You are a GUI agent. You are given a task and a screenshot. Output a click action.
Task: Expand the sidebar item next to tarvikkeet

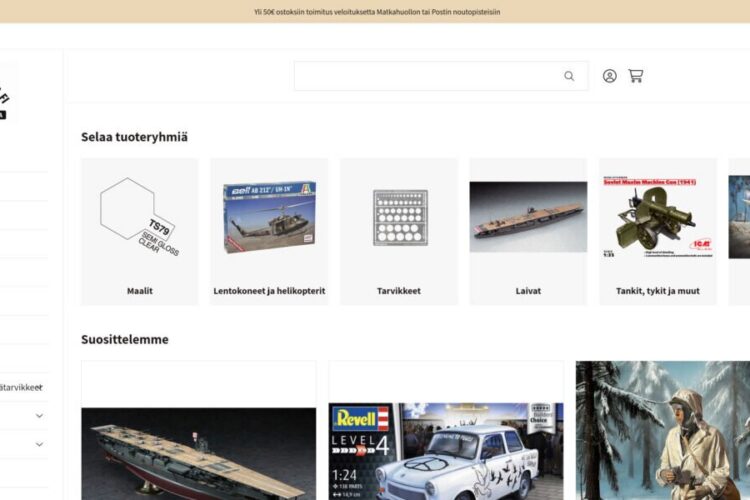pos(39,387)
